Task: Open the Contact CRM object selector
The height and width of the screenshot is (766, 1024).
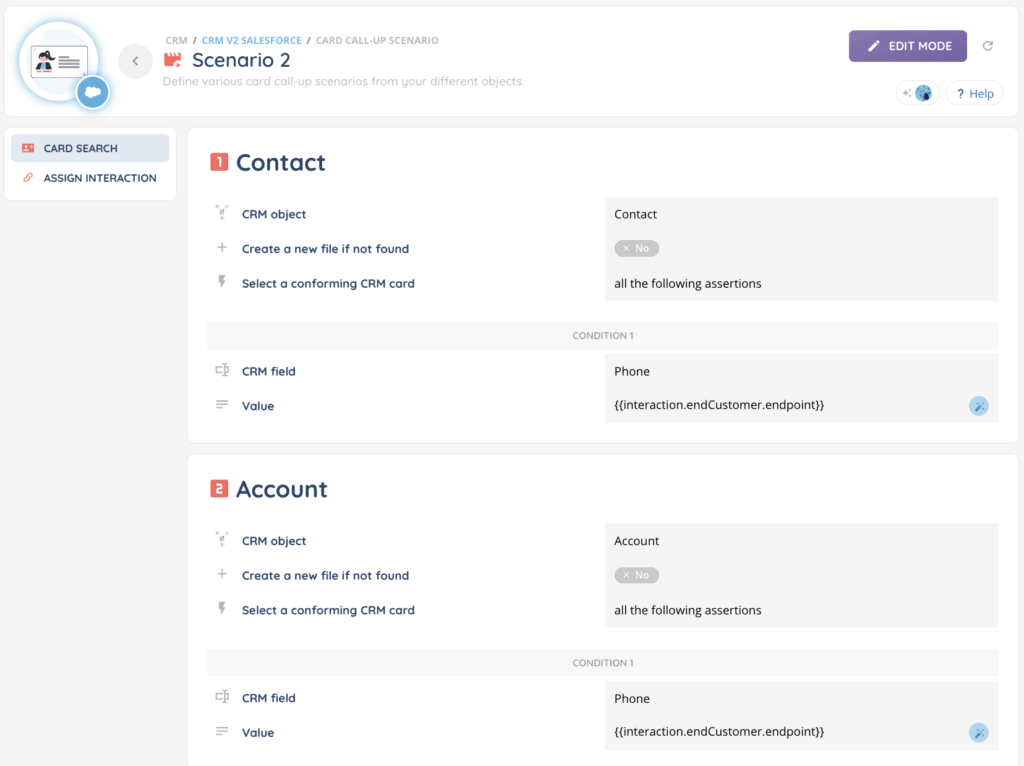Action: click(x=800, y=214)
